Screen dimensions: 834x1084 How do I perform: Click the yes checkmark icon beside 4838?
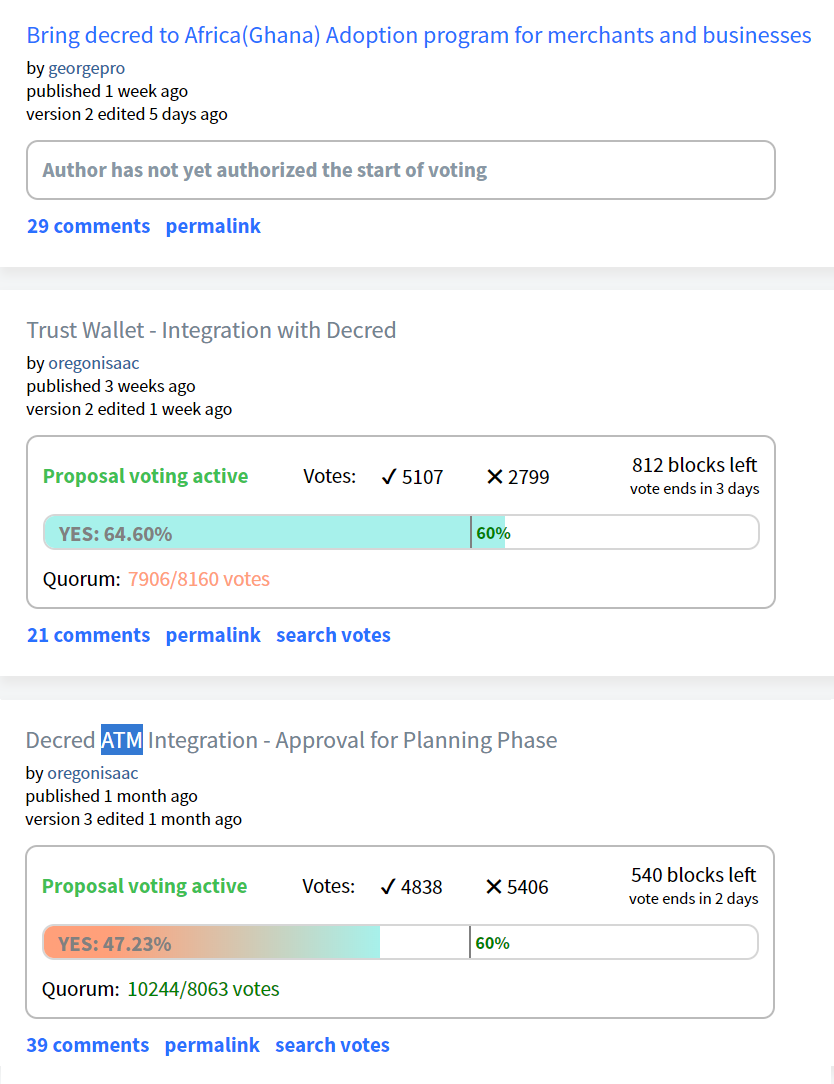pos(388,887)
